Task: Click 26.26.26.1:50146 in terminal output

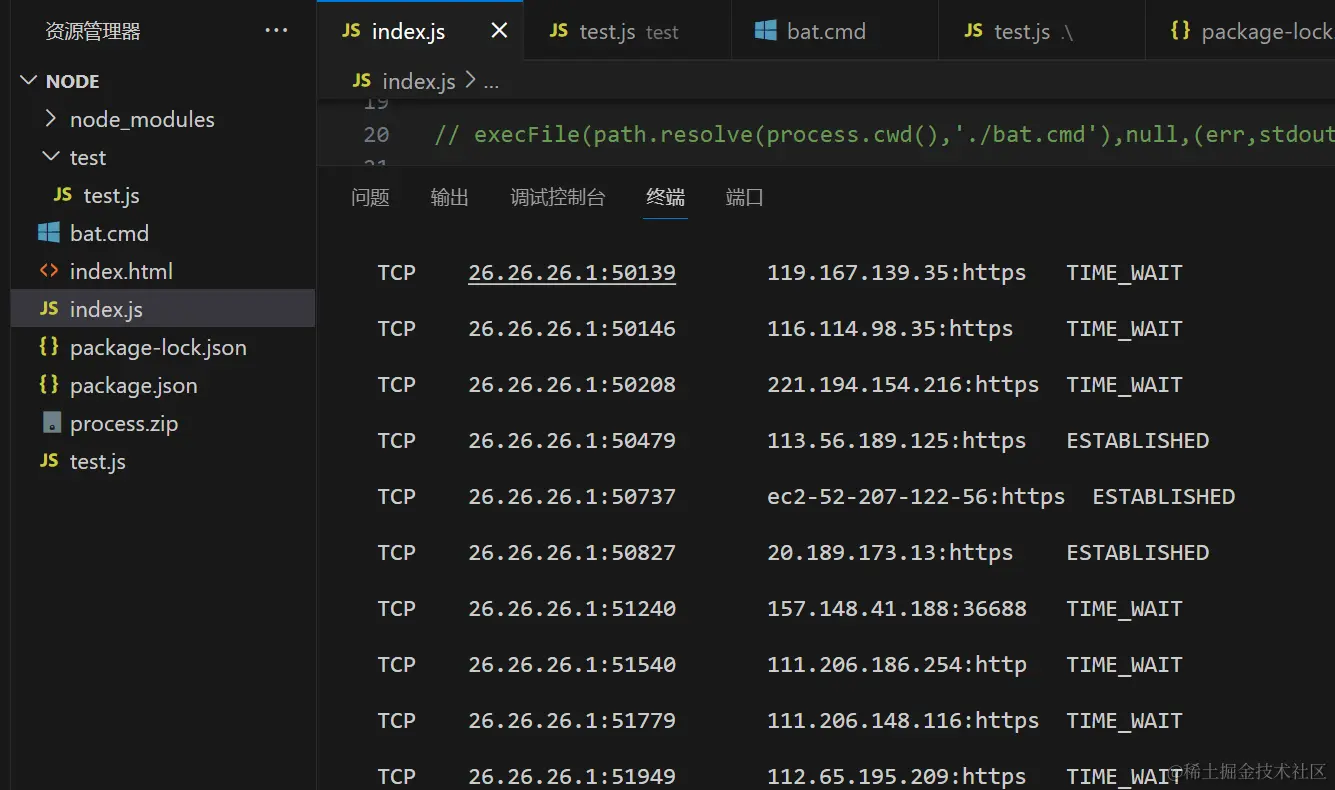Action: tap(572, 328)
